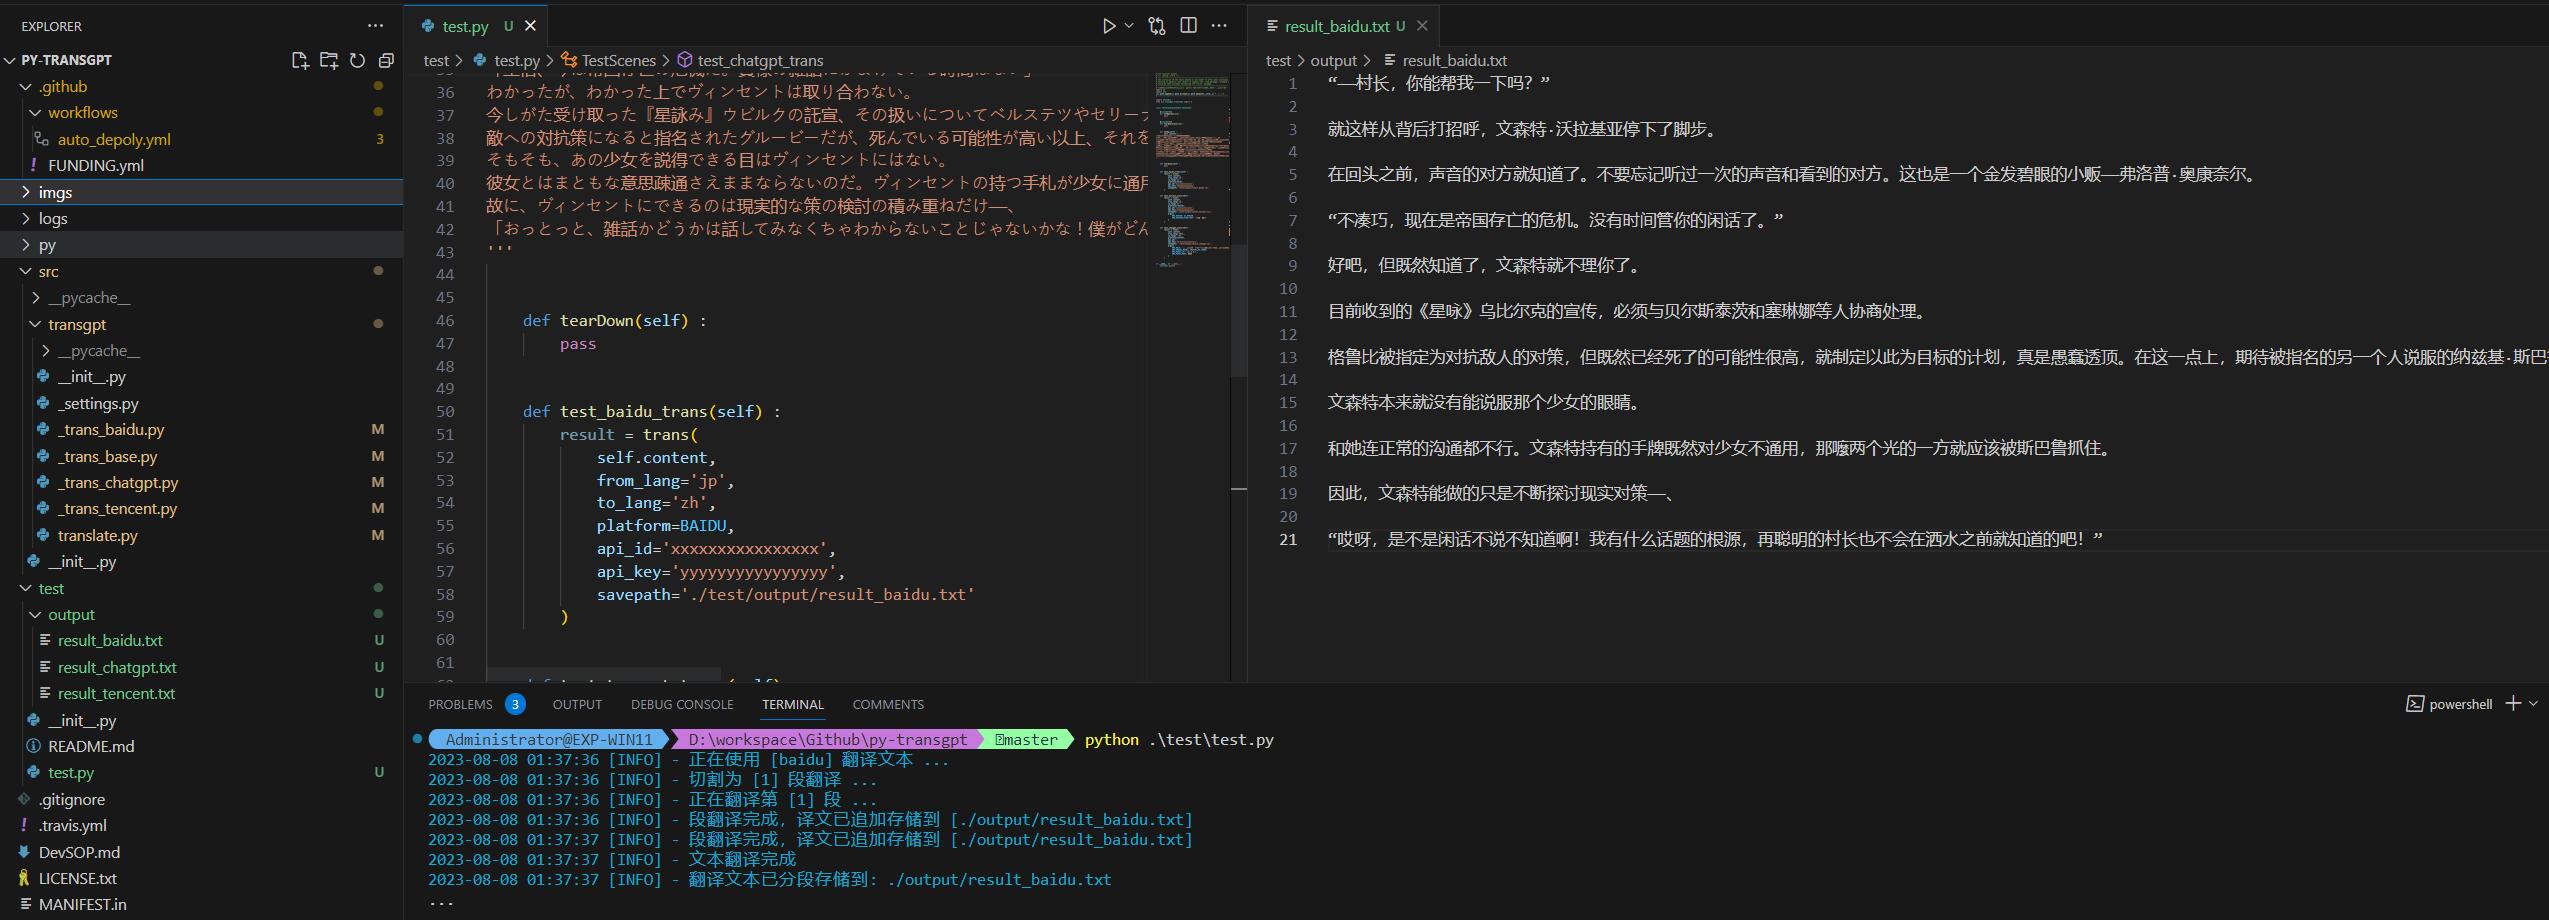Open the Explorer more actions menu
2549x920 pixels.
[x=375, y=26]
